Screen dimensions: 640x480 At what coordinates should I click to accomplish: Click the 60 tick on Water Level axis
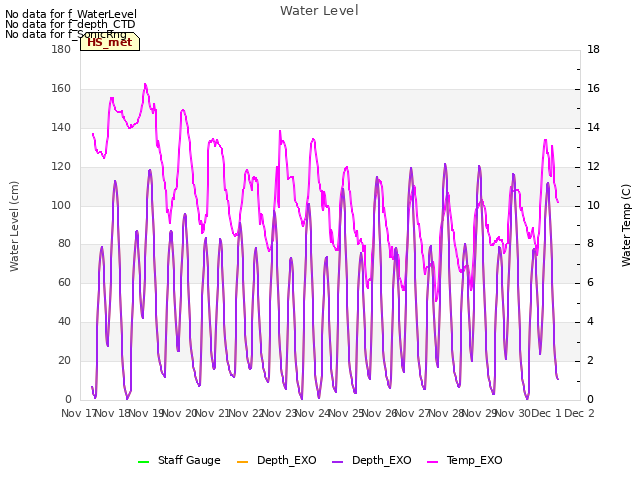pyautogui.click(x=64, y=282)
